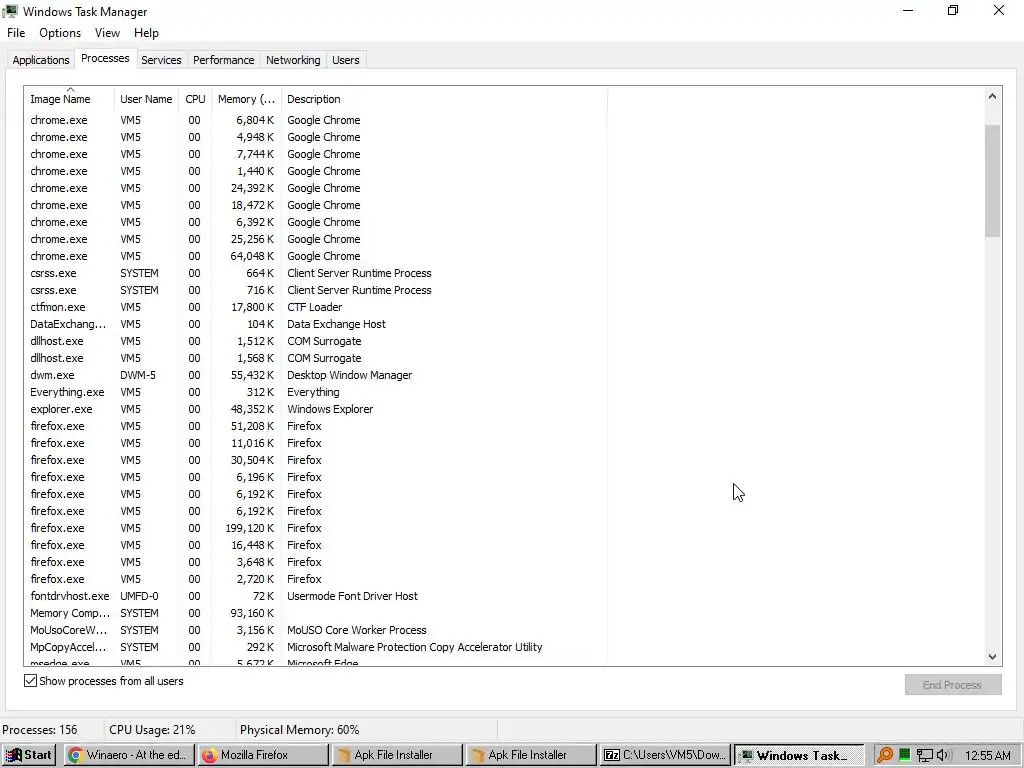Switch to the Services tab
This screenshot has height=768, width=1024.
click(x=161, y=60)
